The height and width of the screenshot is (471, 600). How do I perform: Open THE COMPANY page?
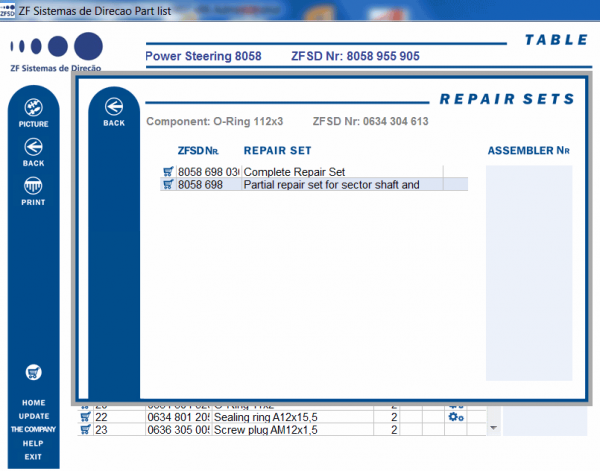coord(33,429)
